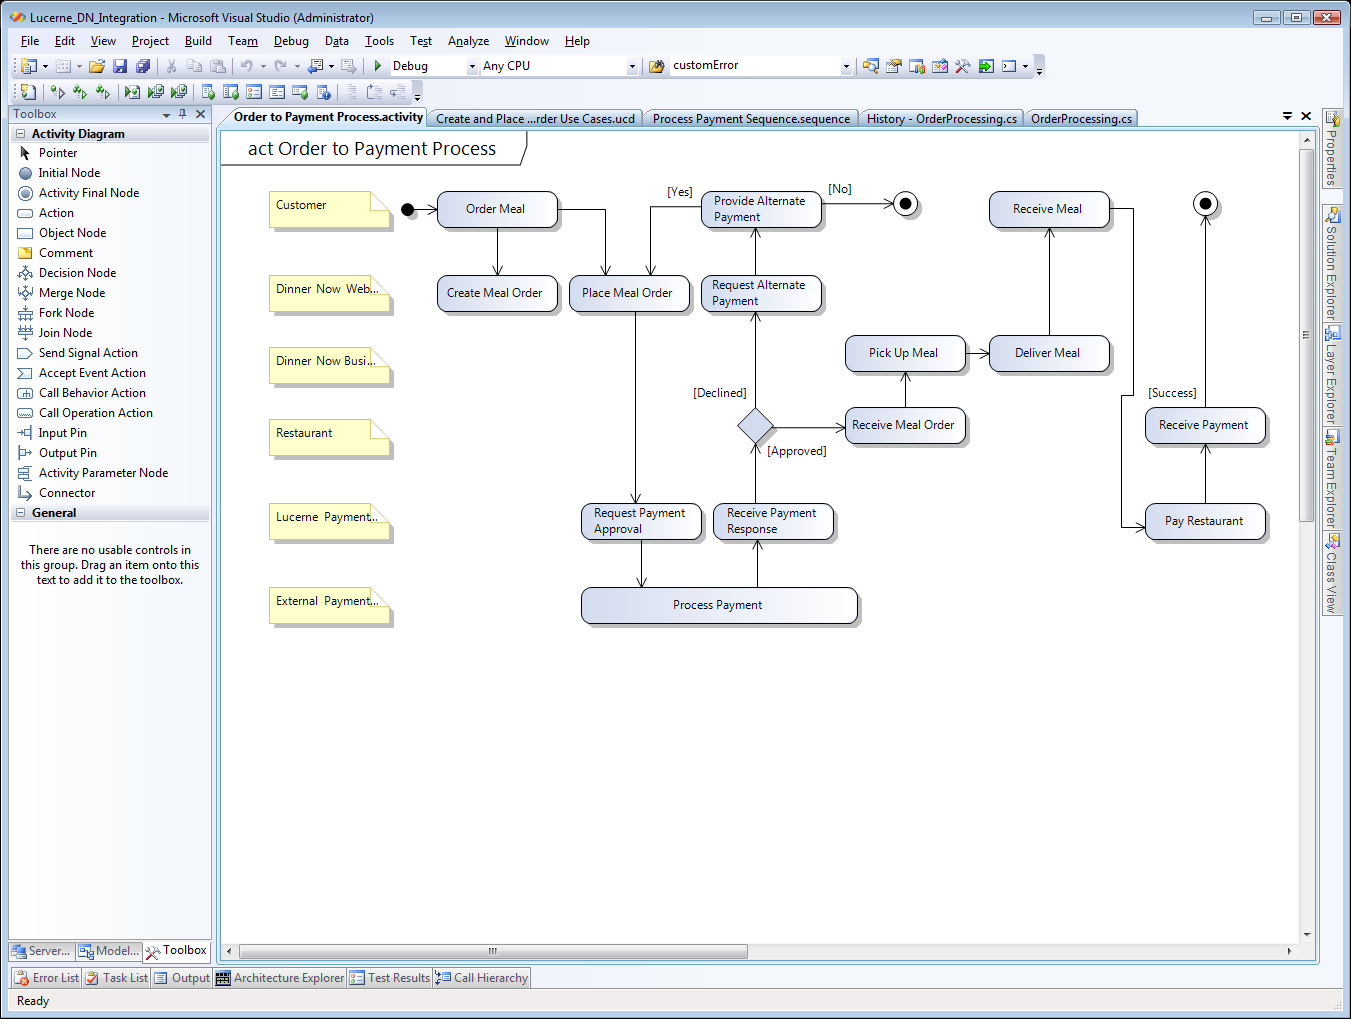Open the Error List panel
This screenshot has width=1351, height=1019.
(x=47, y=978)
